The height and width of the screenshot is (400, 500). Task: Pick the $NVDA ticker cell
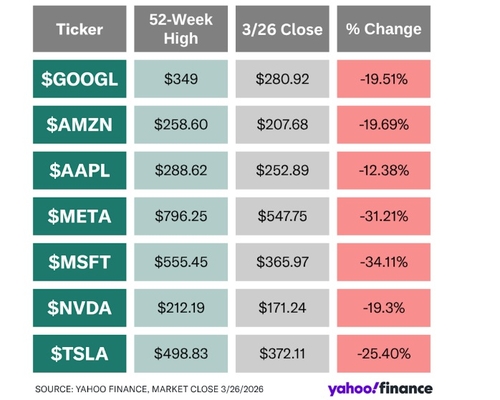80,308
